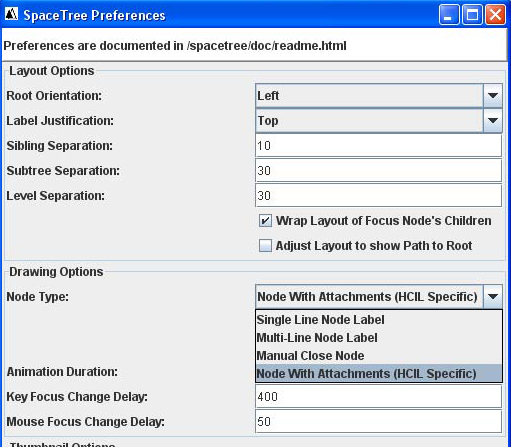Click the Key Focus Change Delay label
The height and width of the screenshot is (447, 511).
point(77,397)
